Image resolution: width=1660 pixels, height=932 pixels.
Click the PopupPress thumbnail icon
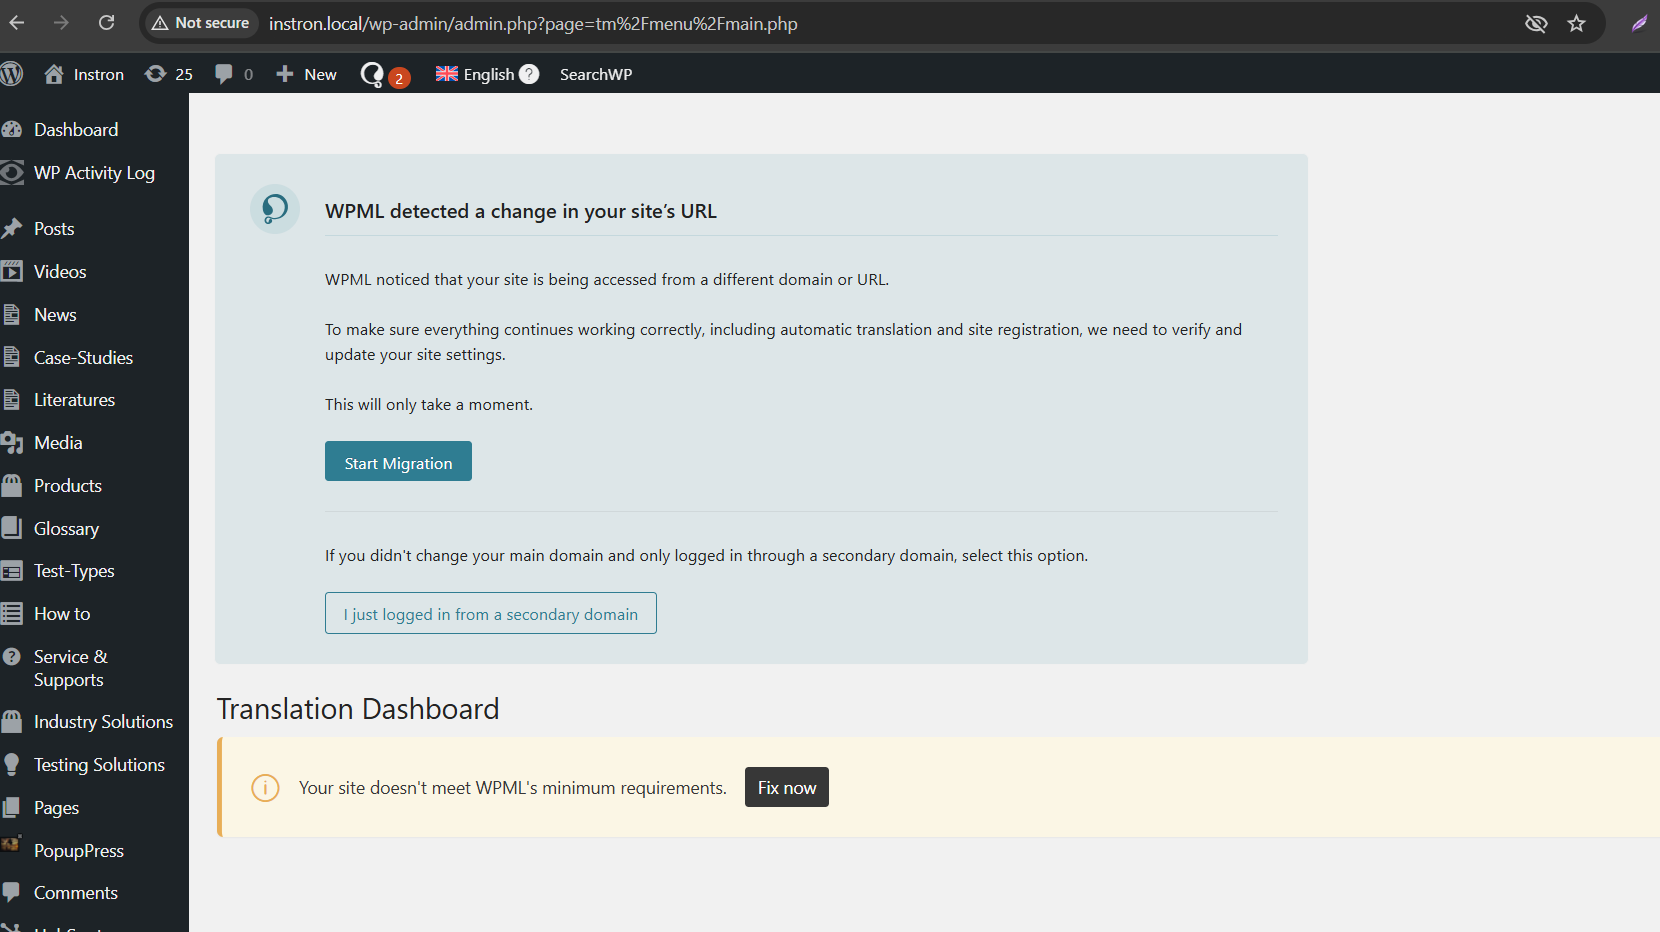[11, 845]
